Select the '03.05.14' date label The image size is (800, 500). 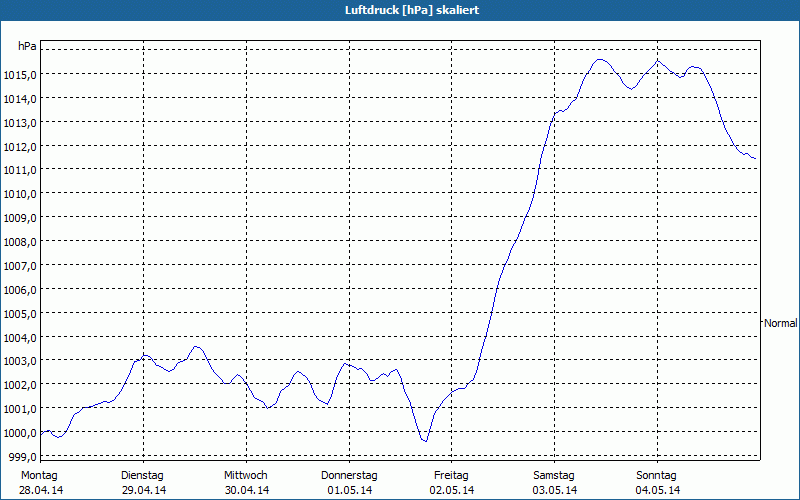(x=555, y=490)
